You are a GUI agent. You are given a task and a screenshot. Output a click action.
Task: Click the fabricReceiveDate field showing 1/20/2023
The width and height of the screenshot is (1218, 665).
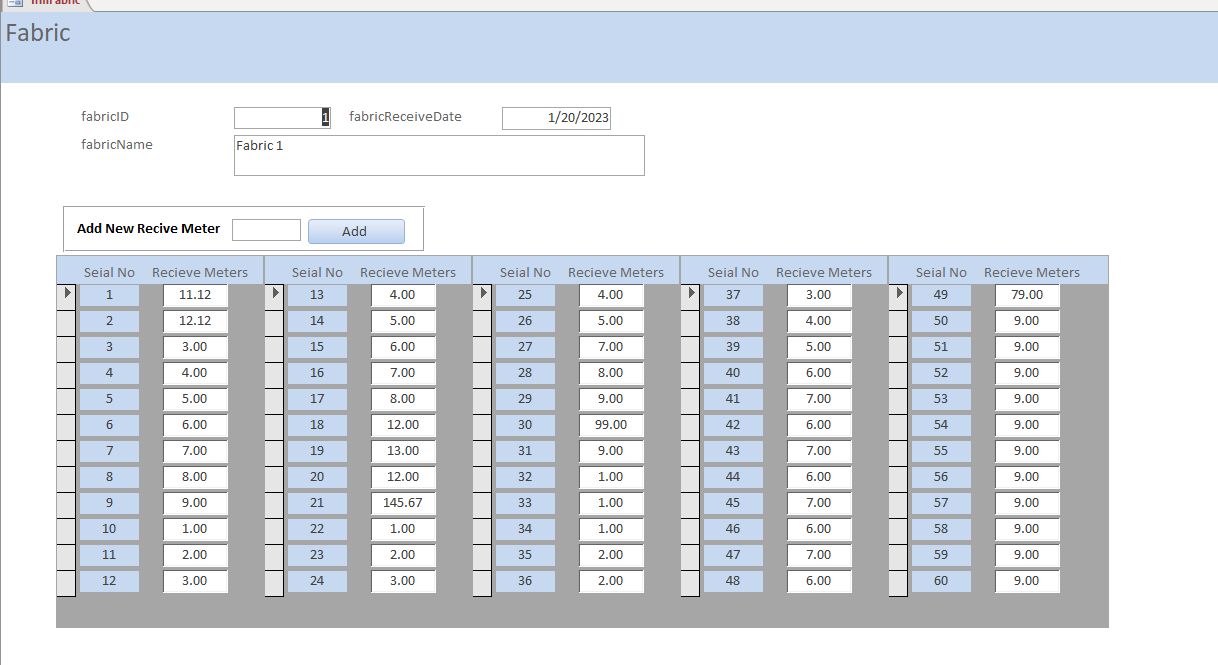point(556,118)
